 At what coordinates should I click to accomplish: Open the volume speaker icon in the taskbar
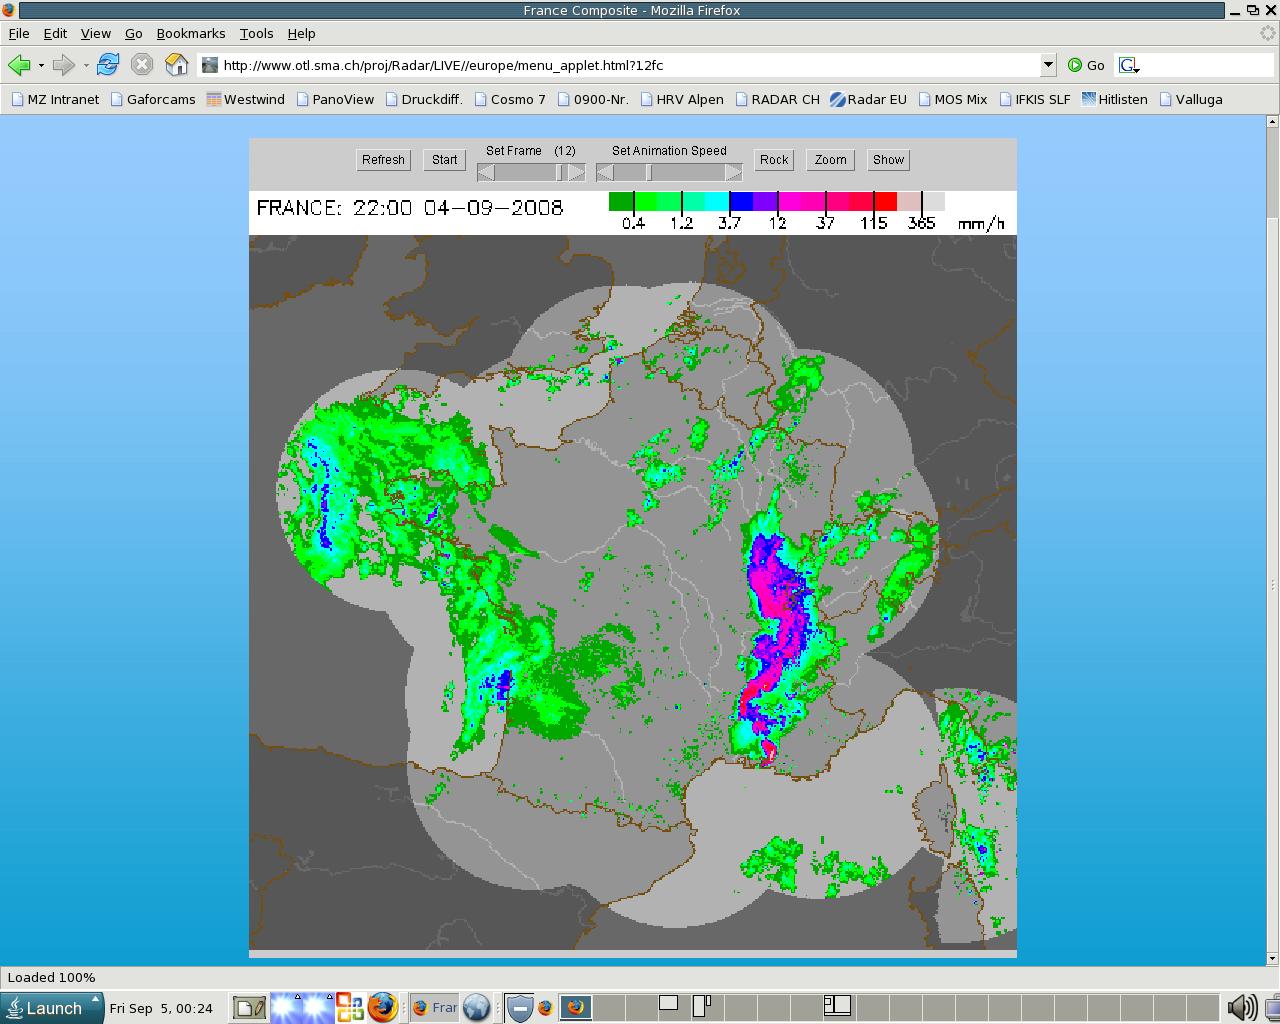coord(1241,1007)
